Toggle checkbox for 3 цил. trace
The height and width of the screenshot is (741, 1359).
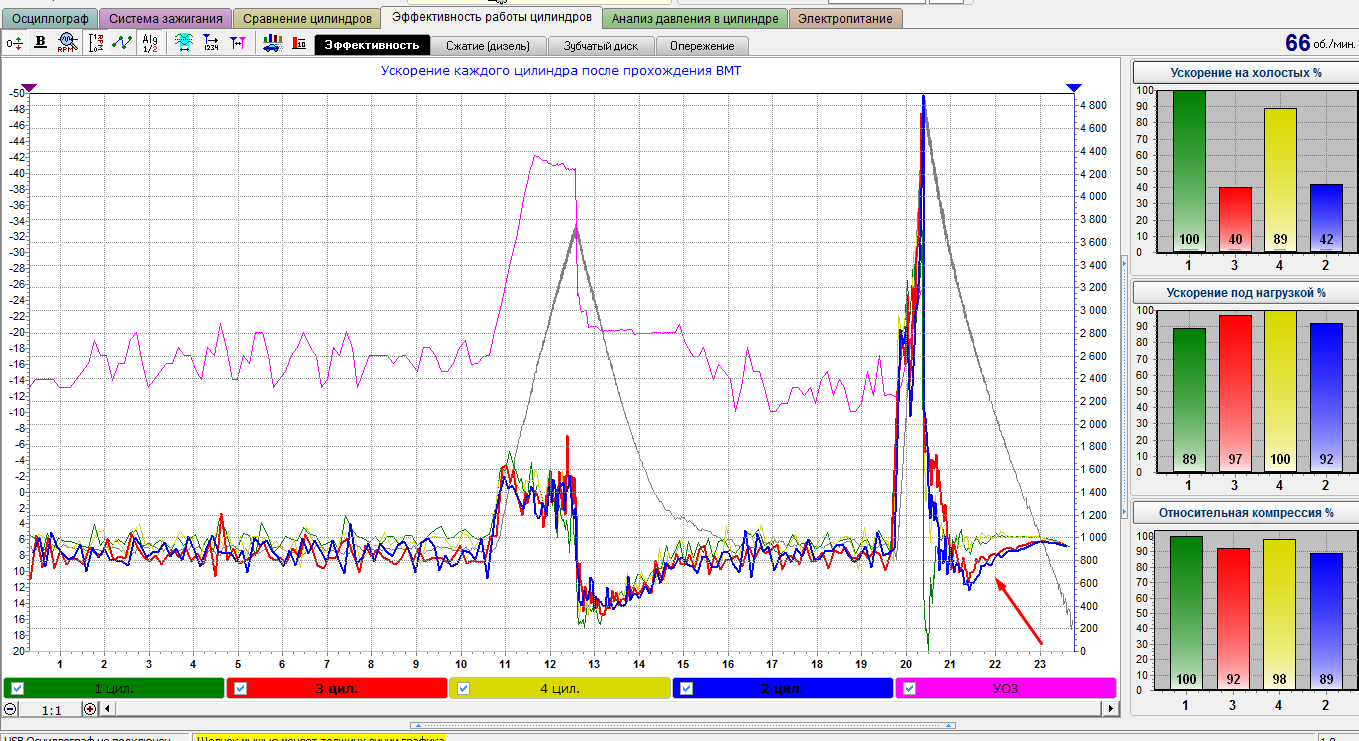pyautogui.click(x=240, y=688)
